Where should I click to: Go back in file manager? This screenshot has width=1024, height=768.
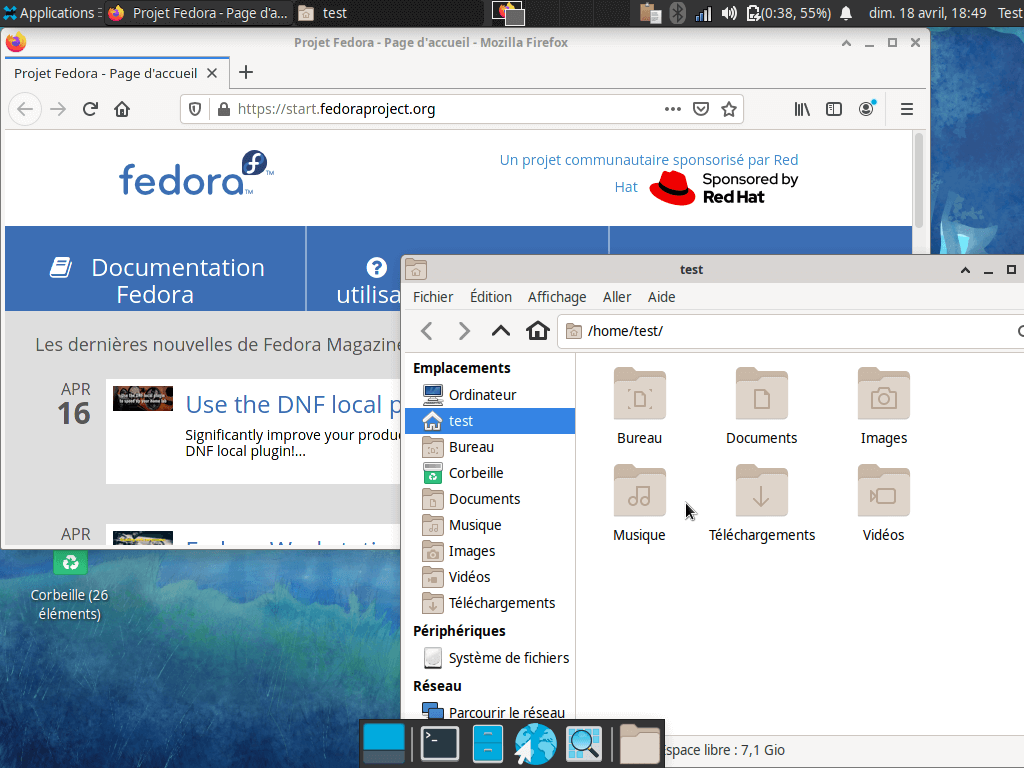[x=427, y=331]
